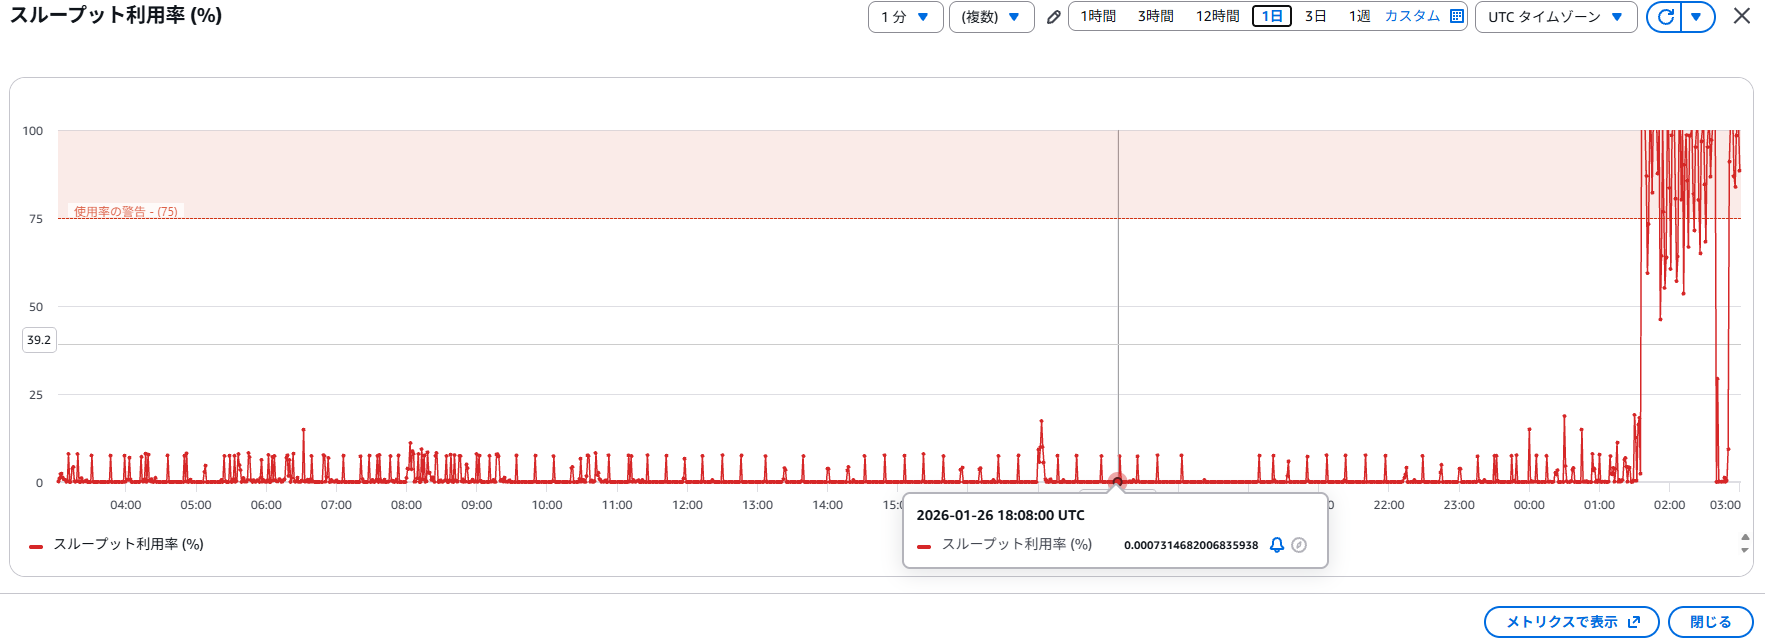Viewport: 1765px width, 640px height.
Task: Click the tooltip value 0.0007314682006835938
Action: 1191,545
